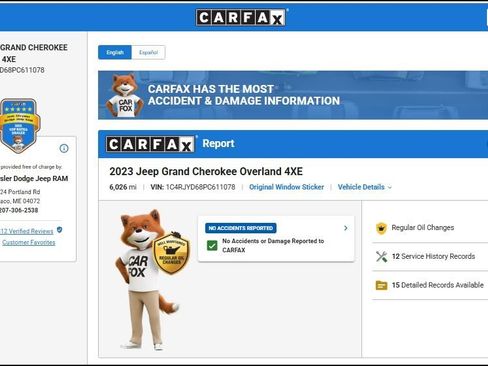
Task: Click the 2023 Jeep Grand Cherokee Overland title
Action: (x=206, y=171)
